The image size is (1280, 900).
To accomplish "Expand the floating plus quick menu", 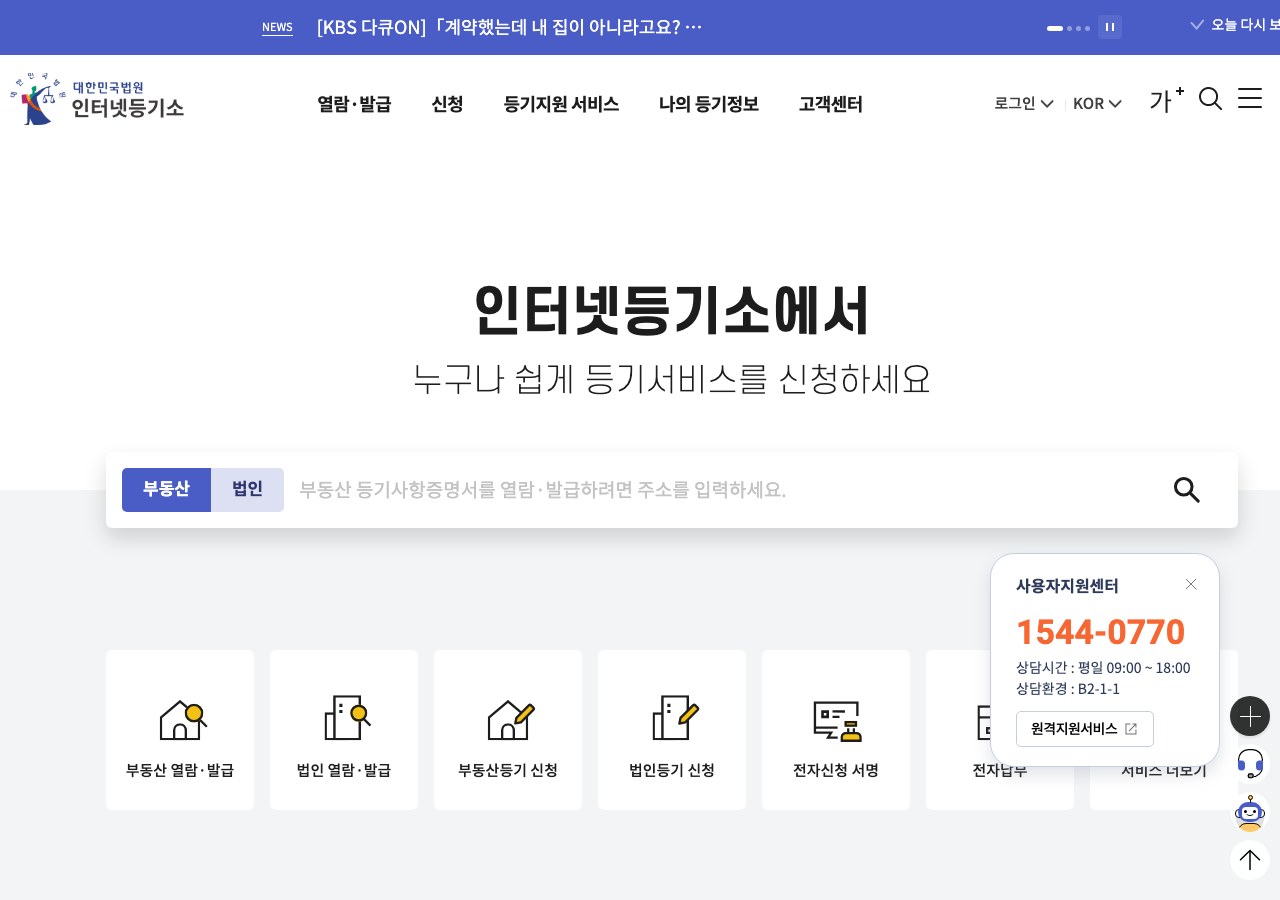I will 1250,716.
